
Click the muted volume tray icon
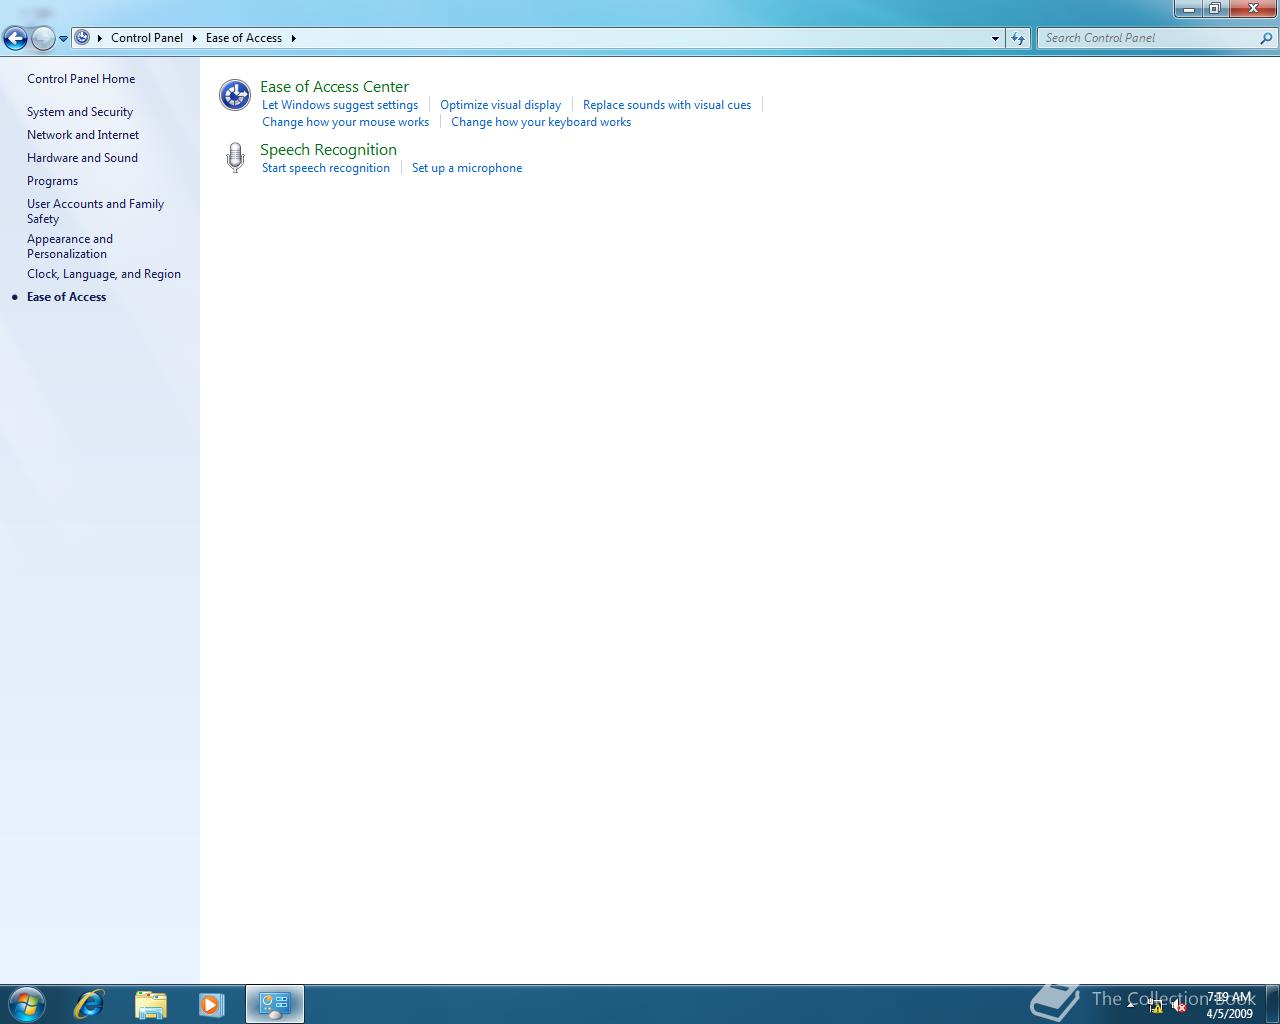pyautogui.click(x=1179, y=1006)
